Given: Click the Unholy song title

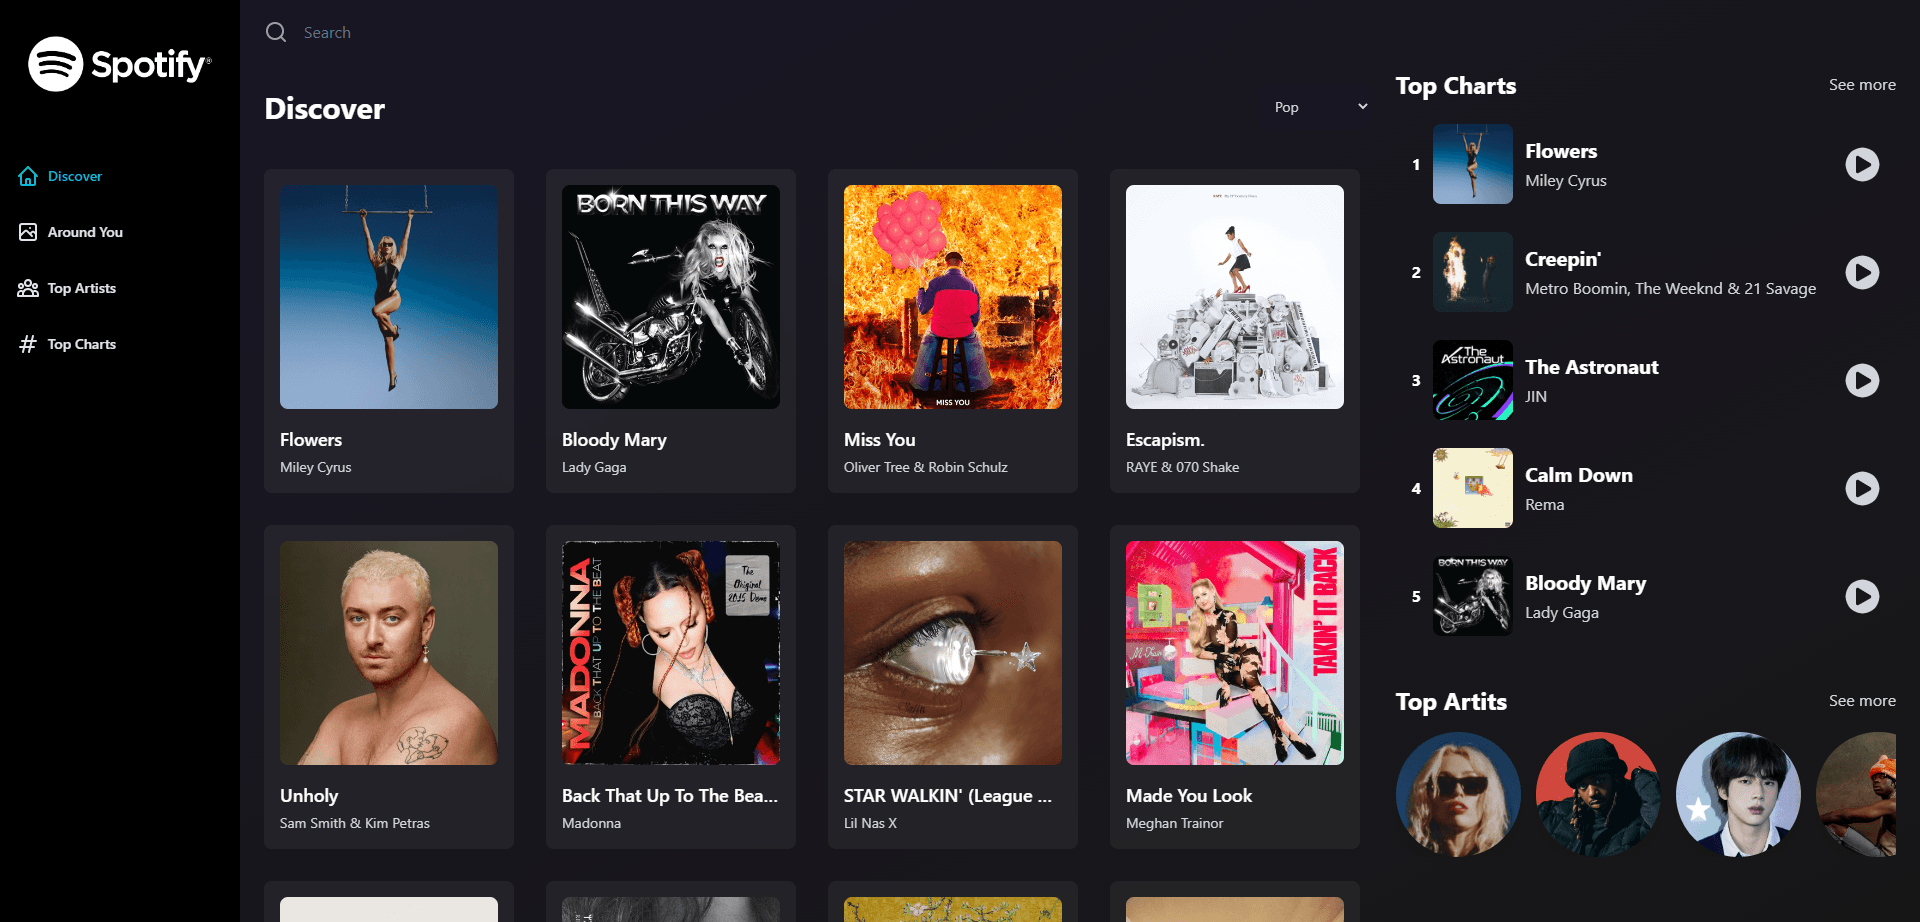Looking at the screenshot, I should click(x=309, y=796).
